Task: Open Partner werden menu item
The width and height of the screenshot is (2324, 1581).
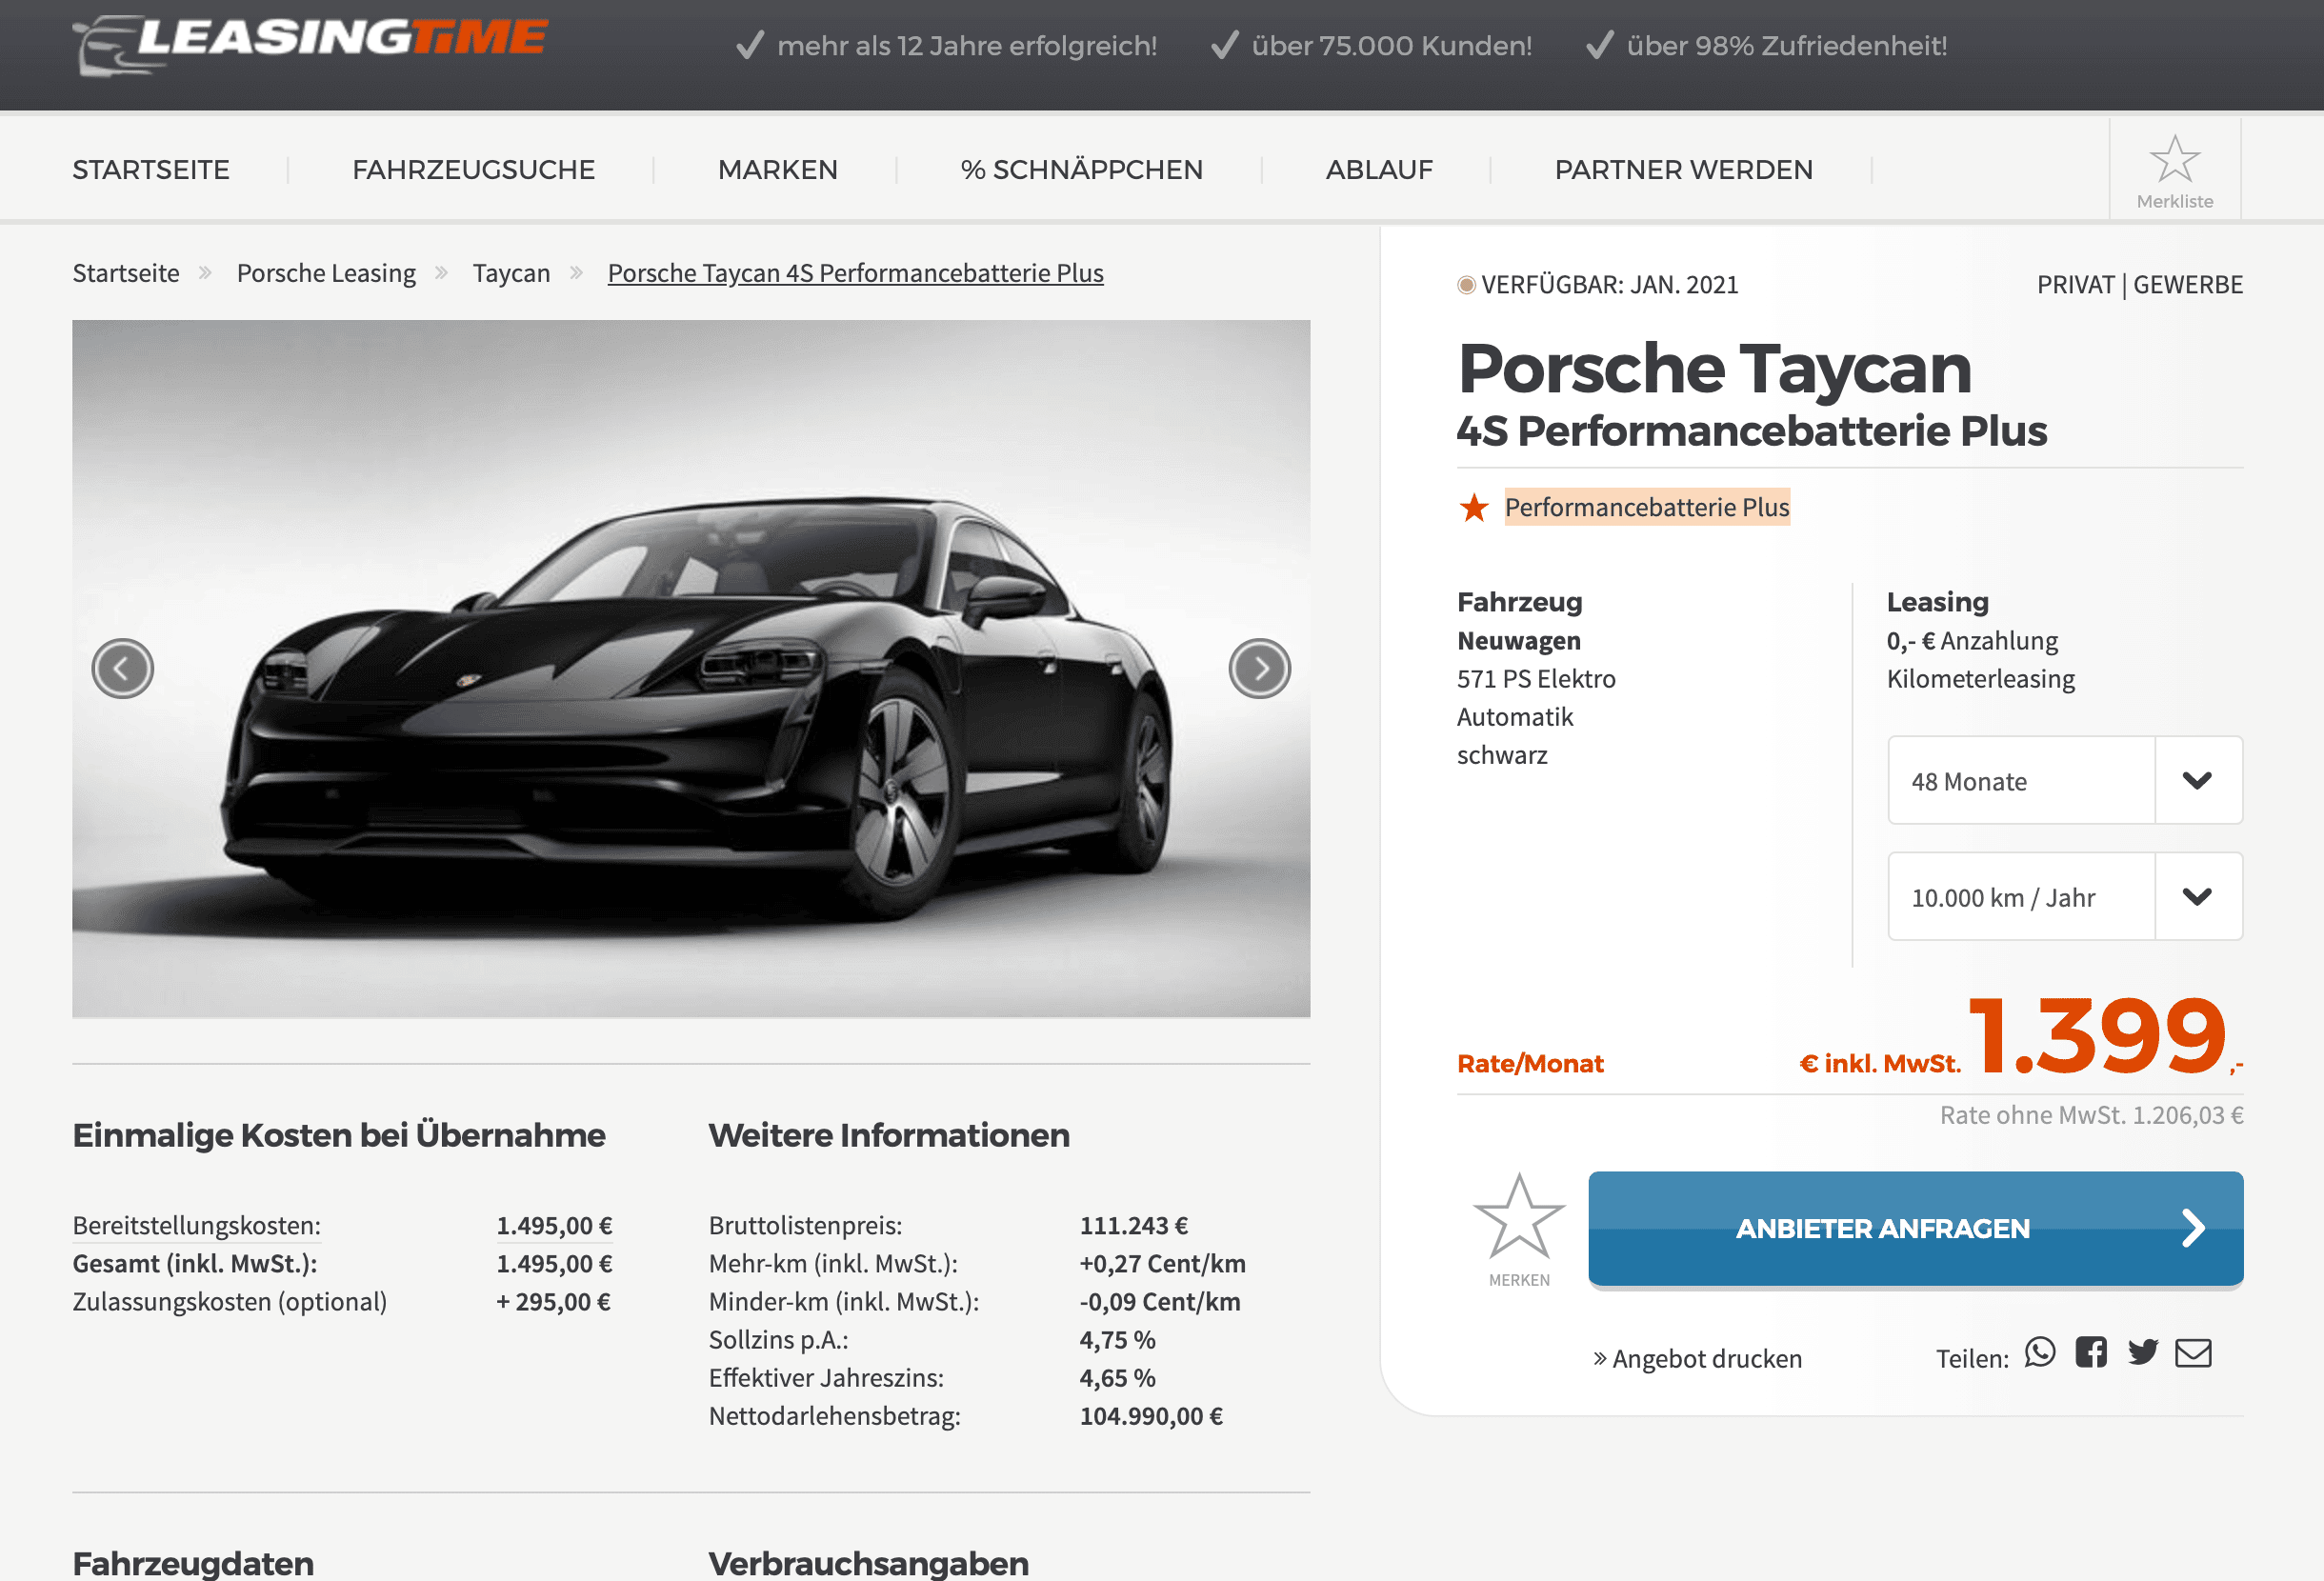Action: click(x=1684, y=170)
